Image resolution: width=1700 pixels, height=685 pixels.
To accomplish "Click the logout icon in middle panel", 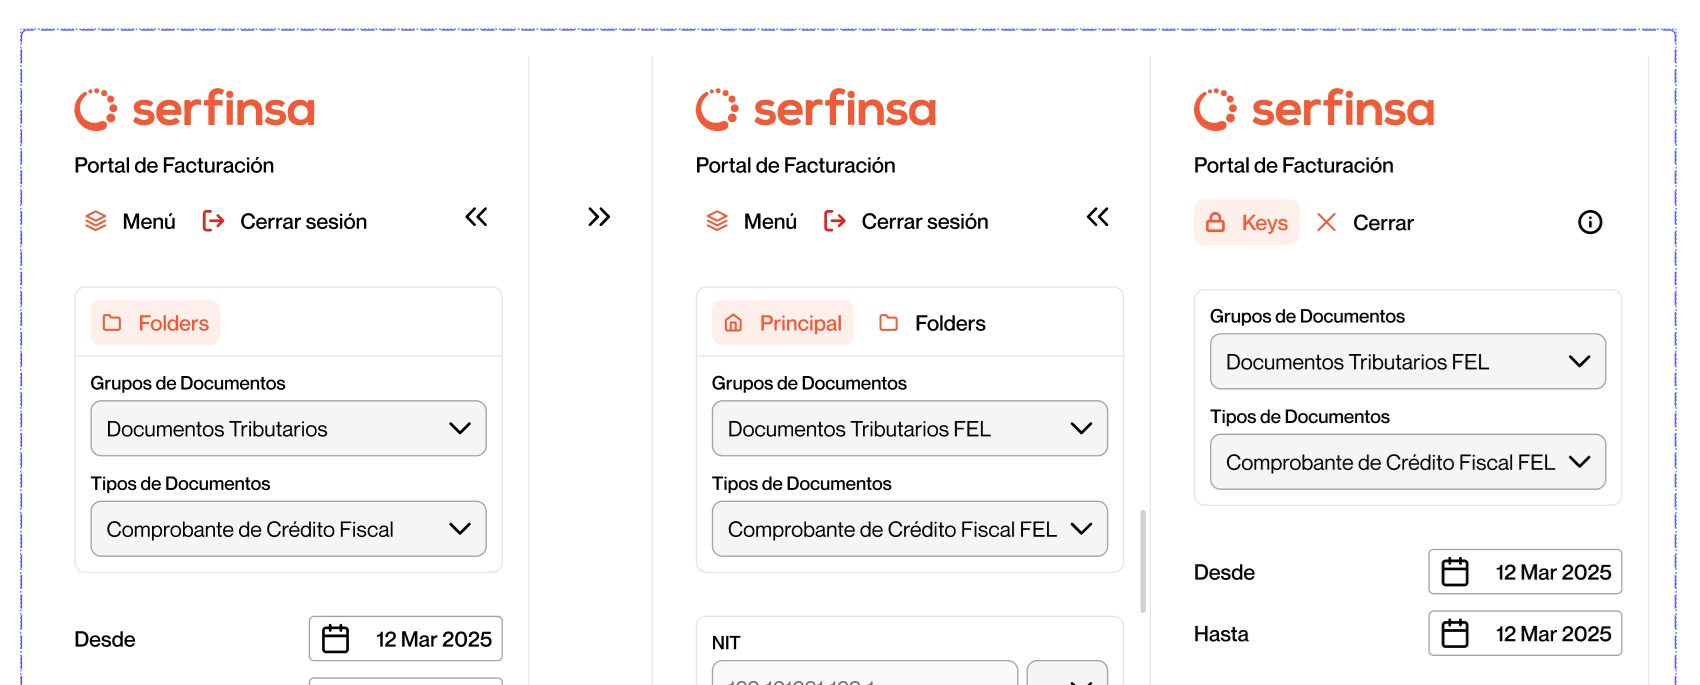I will pyautogui.click(x=834, y=221).
